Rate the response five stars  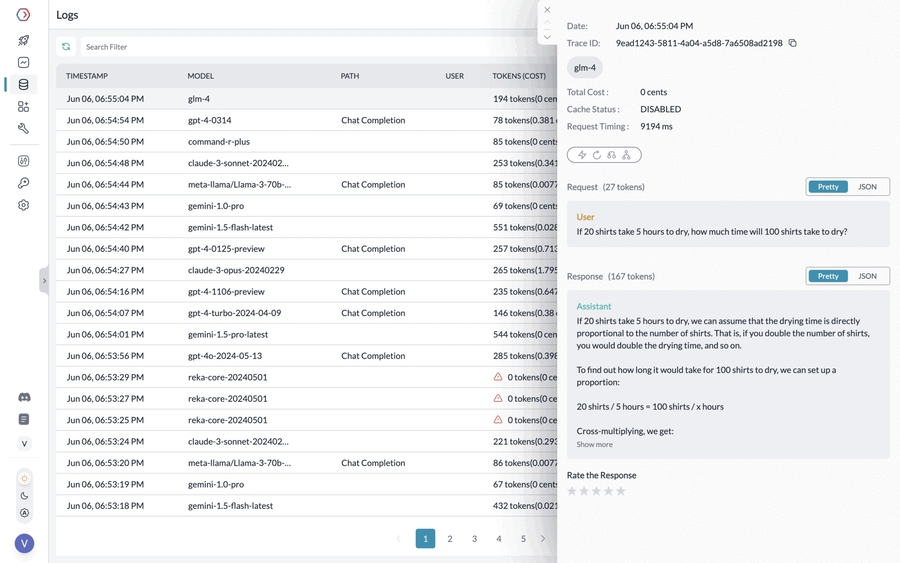coord(621,491)
